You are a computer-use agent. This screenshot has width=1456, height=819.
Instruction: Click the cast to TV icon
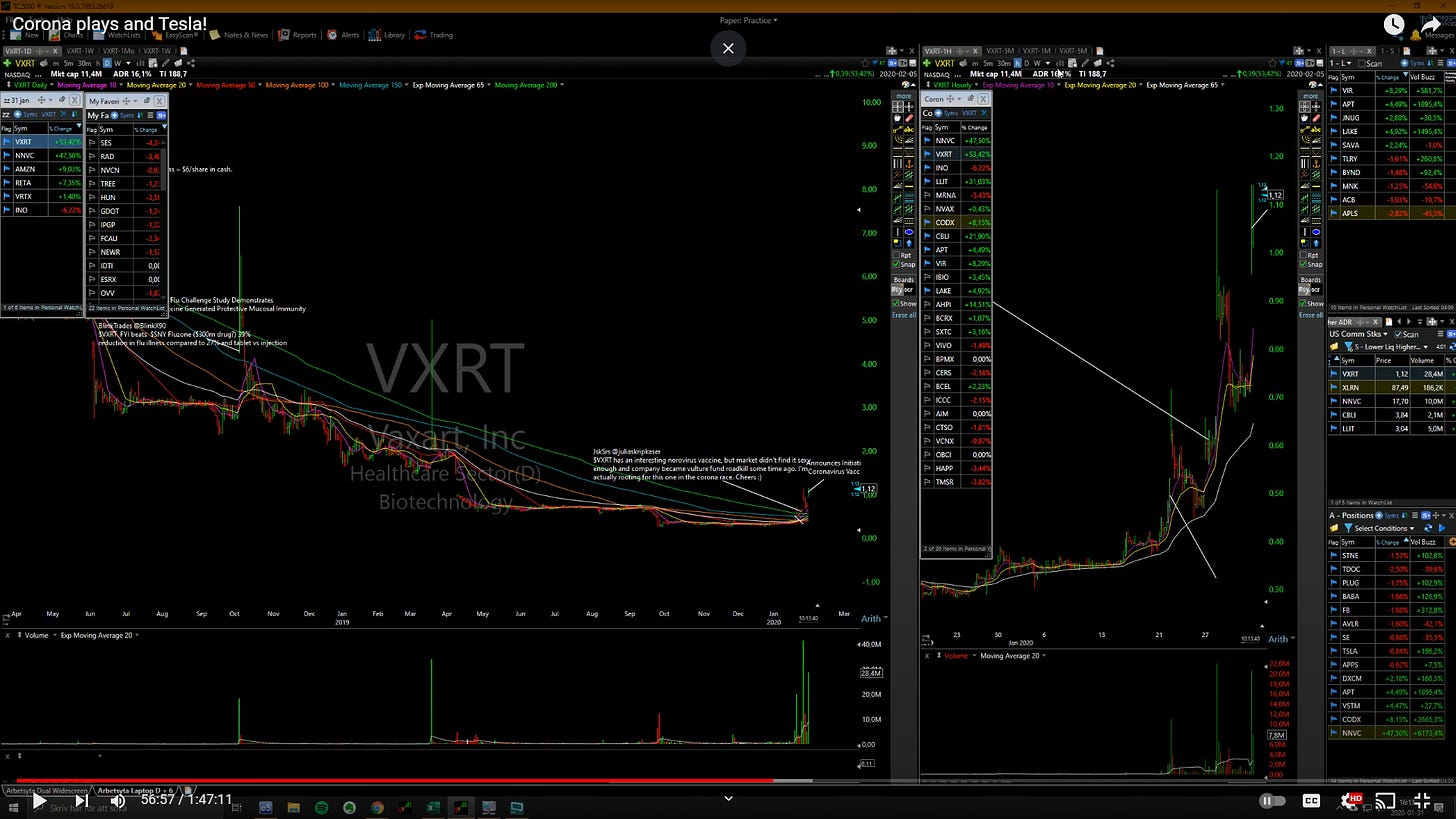(x=1385, y=800)
